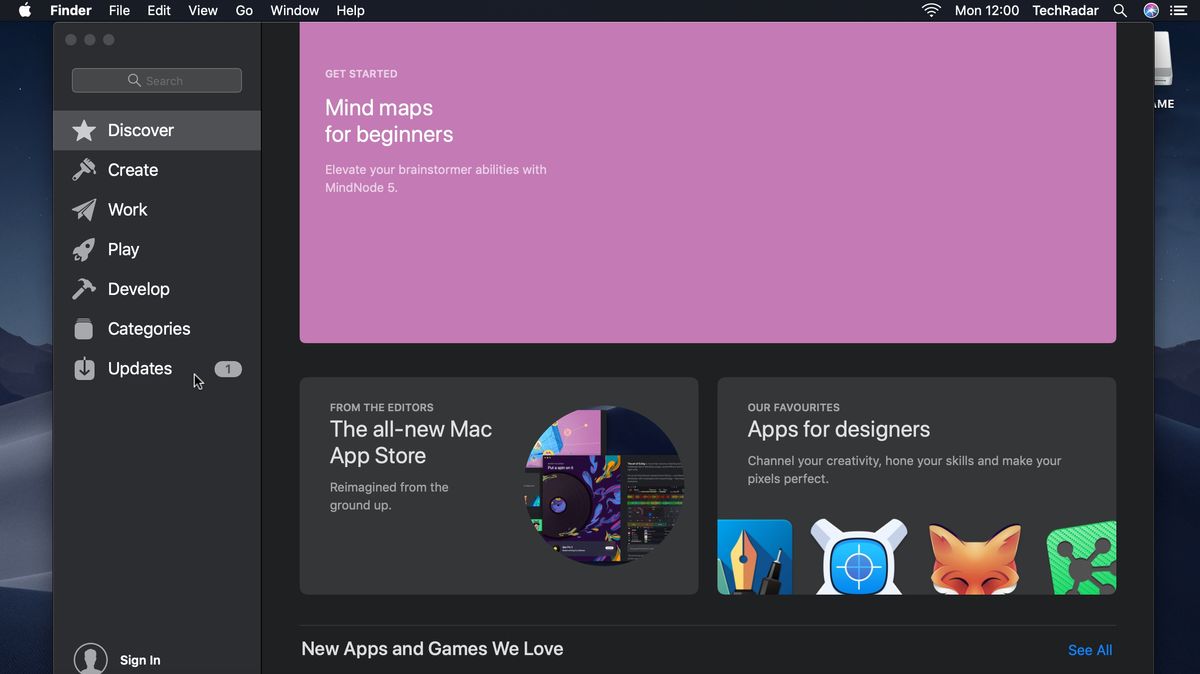
Task: Select the Create paintbrush icon in sidebar
Action: point(84,170)
